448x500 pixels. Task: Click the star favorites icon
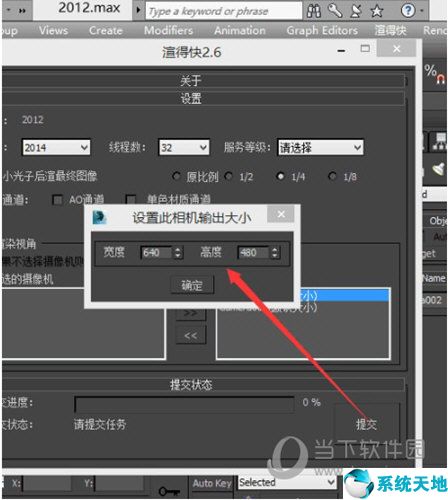pyautogui.click(x=377, y=11)
